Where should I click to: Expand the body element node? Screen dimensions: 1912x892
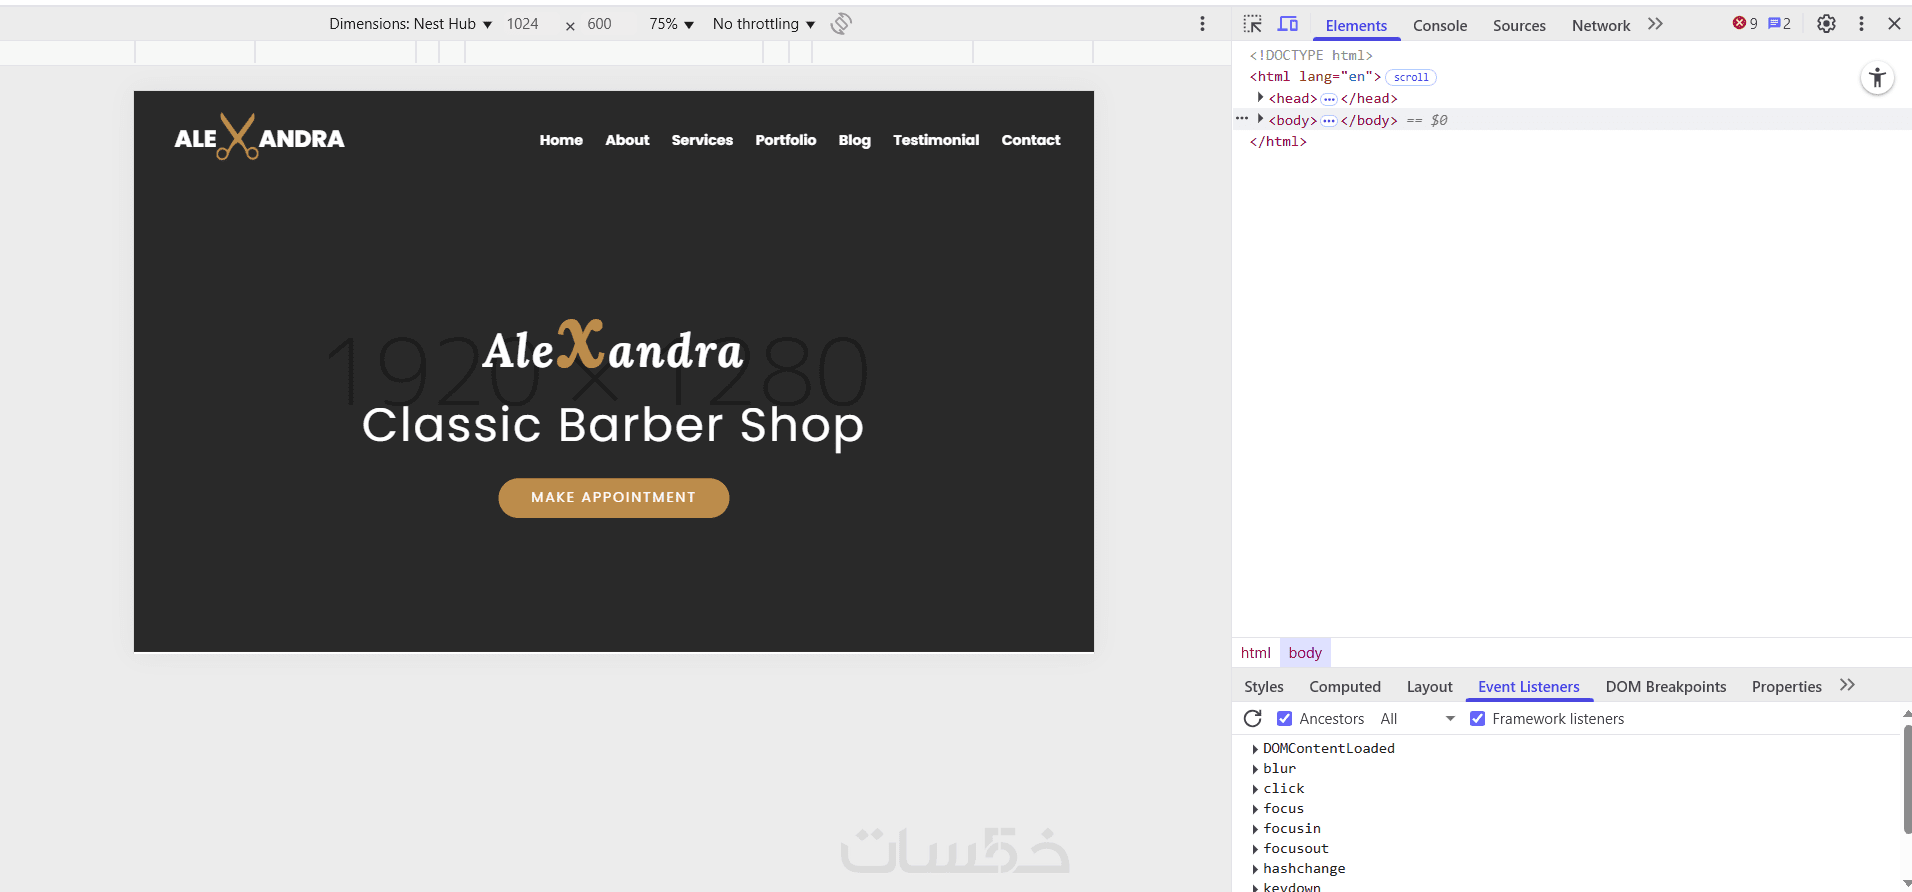[1260, 119]
